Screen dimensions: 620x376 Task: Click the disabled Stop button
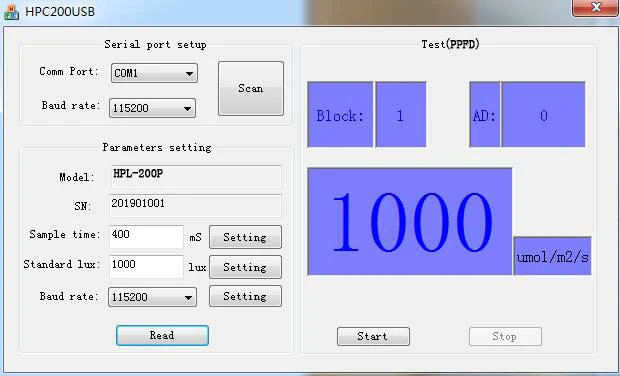coord(505,336)
